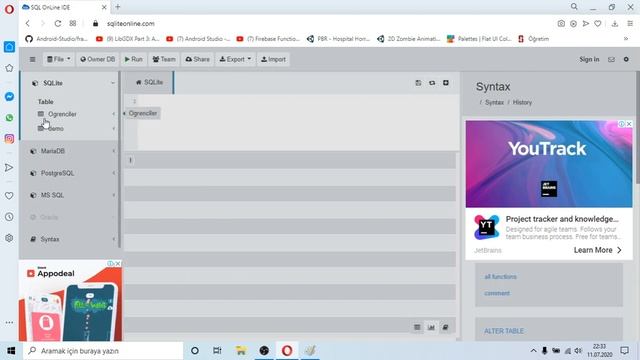Open browser downloads icon
Image resolution: width=640 pixels, height=360 pixels.
click(x=615, y=24)
